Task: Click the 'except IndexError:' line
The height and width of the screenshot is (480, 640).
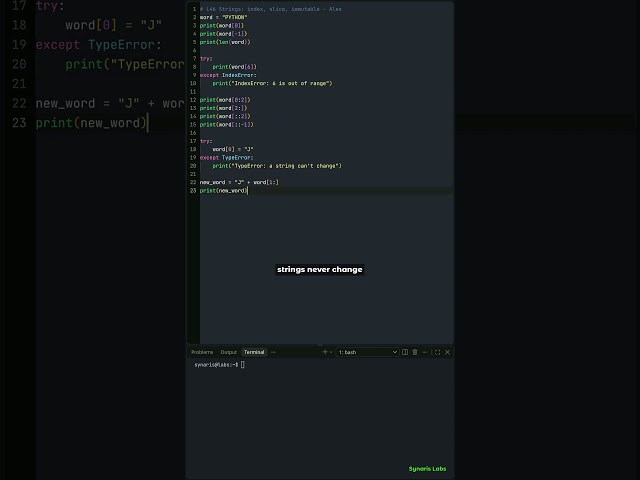Action: click(x=228, y=75)
